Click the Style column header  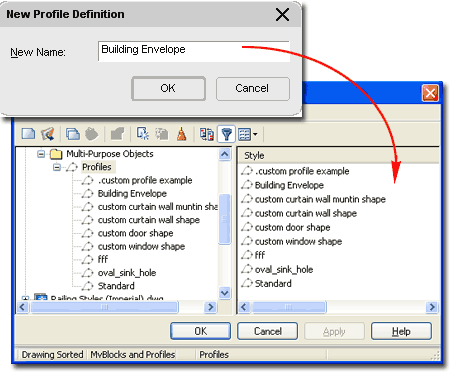pos(338,155)
